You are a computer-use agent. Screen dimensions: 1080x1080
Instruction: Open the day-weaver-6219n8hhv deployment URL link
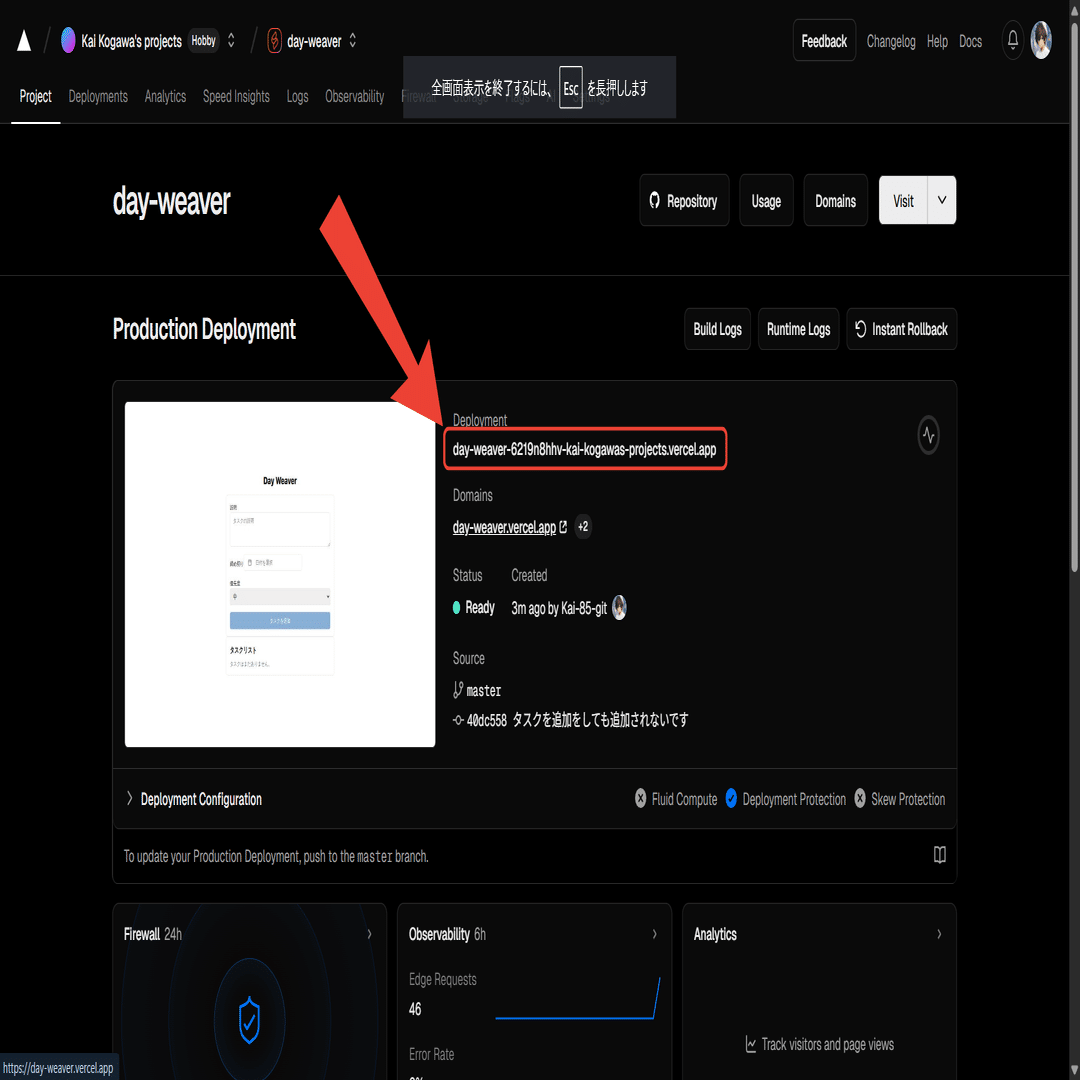click(x=584, y=450)
